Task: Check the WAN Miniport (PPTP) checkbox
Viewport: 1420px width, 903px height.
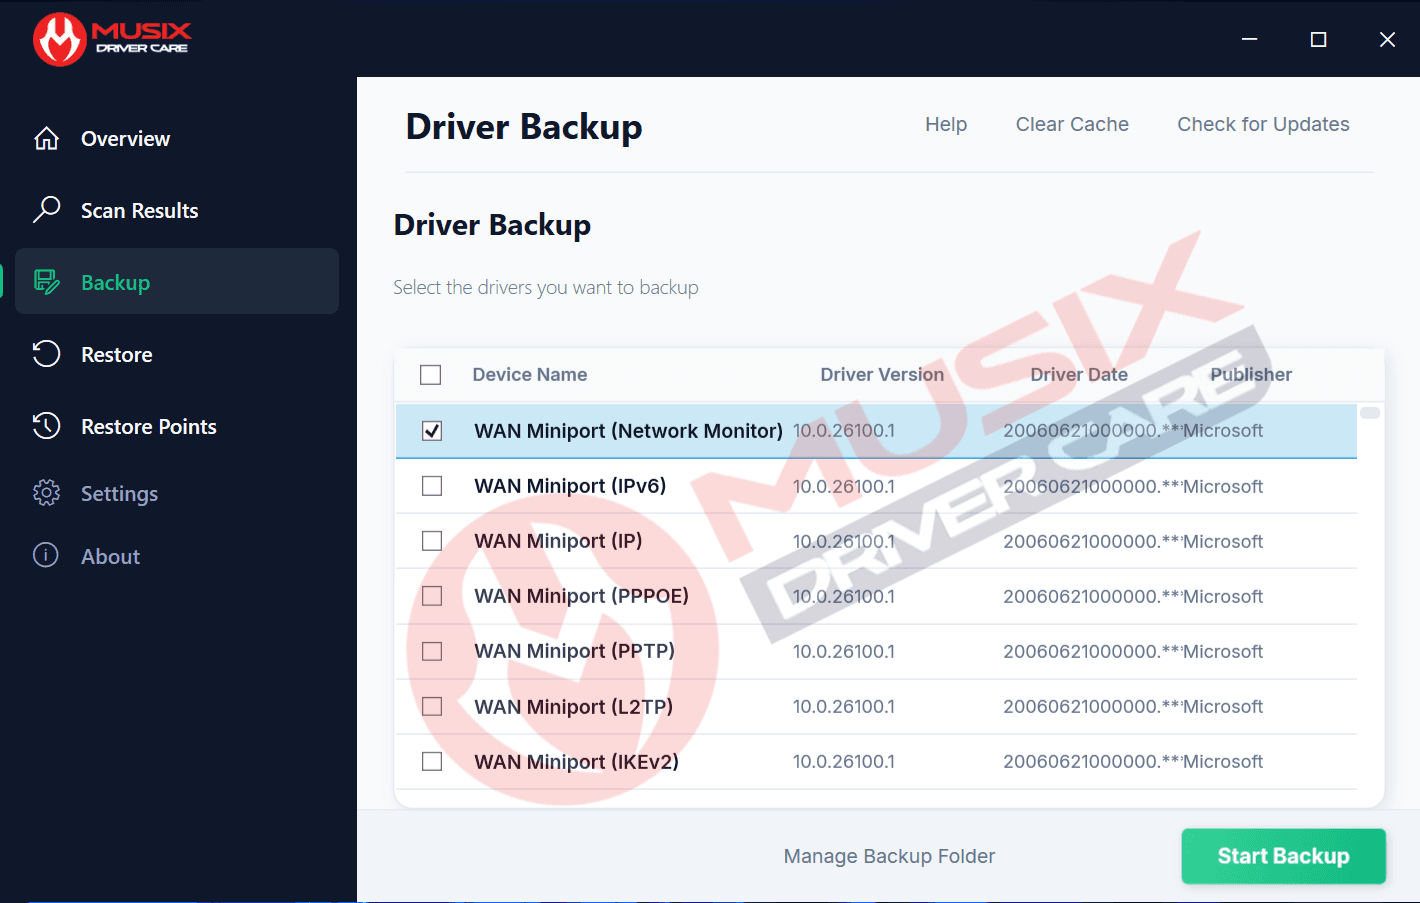Action: click(431, 650)
